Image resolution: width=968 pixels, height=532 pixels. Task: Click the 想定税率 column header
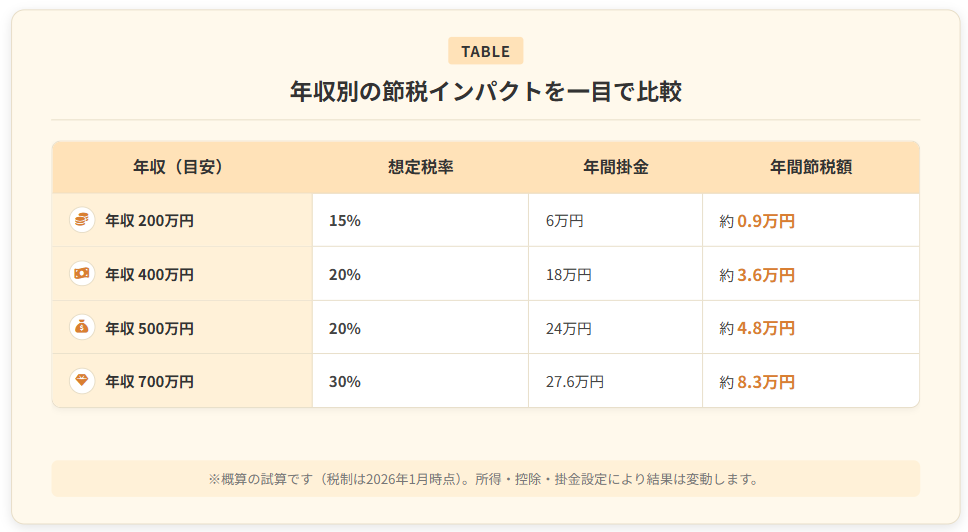pyautogui.click(x=420, y=167)
